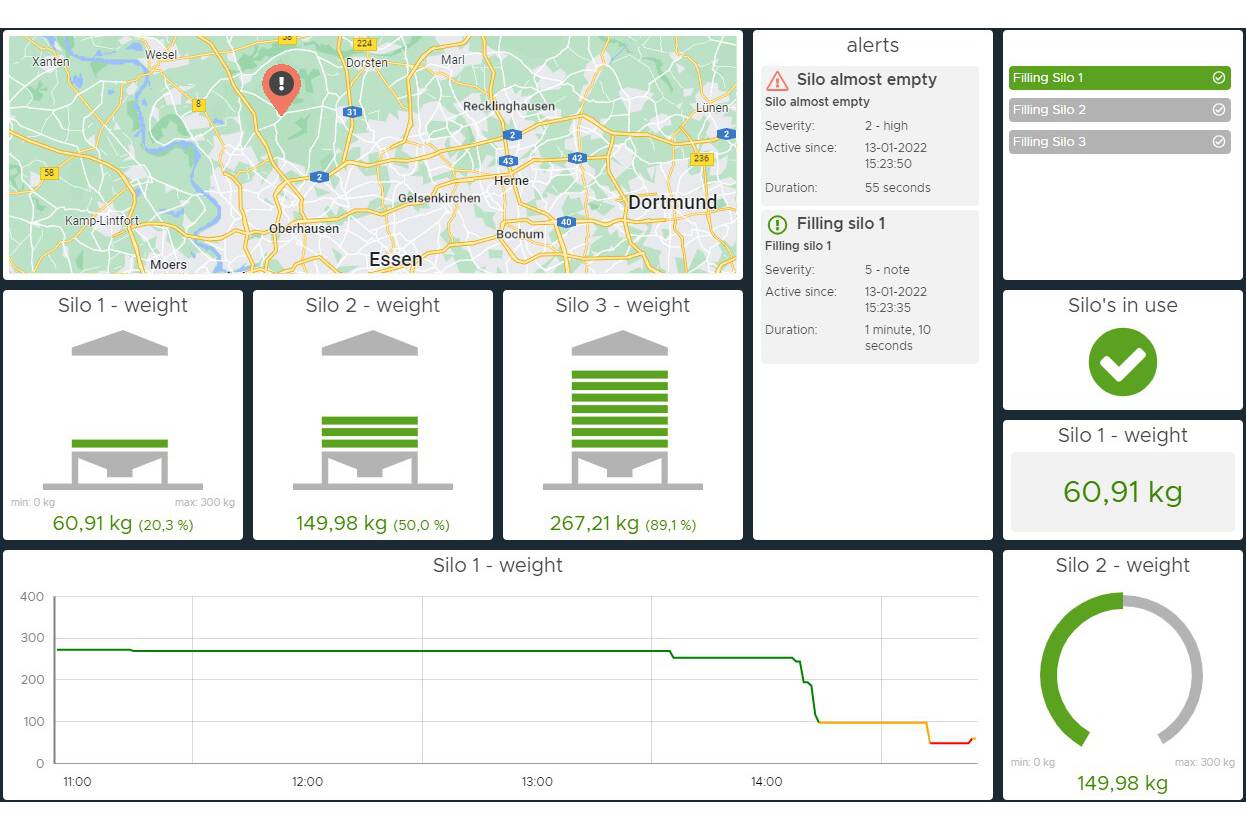The width and height of the screenshot is (1246, 830).
Task: Click the Silo 1 weight silo graphic
Action: [x=122, y=410]
